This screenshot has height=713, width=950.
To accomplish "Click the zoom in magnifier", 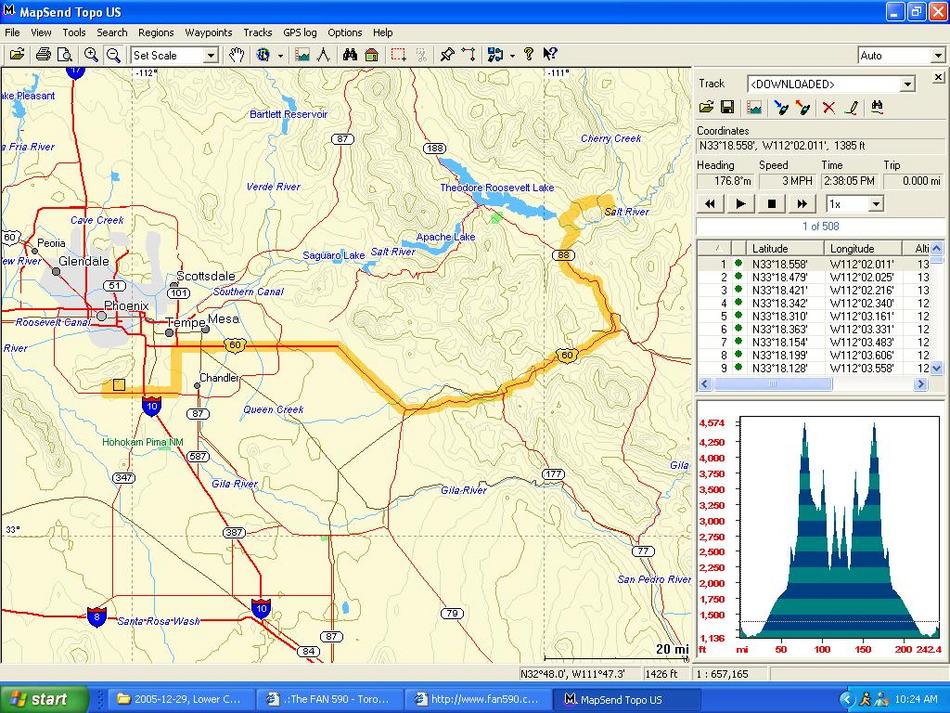I will (x=91, y=55).
